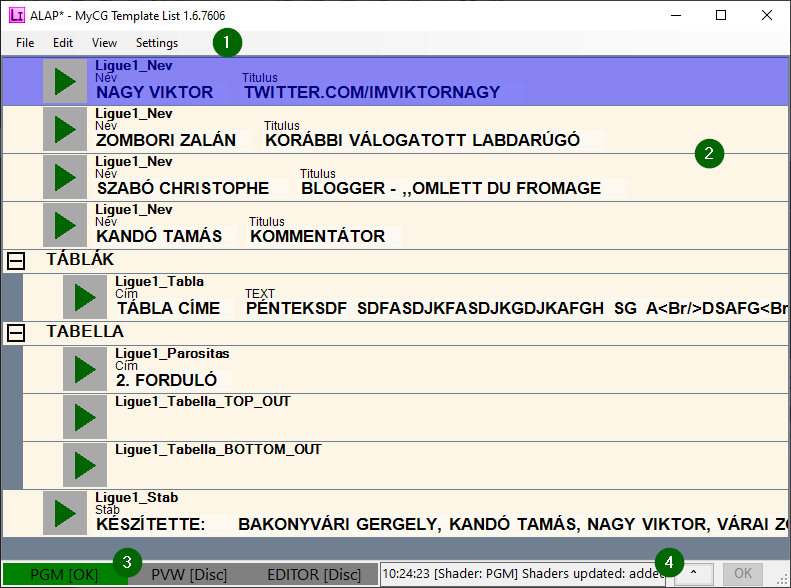Image resolution: width=791 pixels, height=588 pixels.
Task: Collapse the TABELLA group
Action: click(x=16, y=333)
